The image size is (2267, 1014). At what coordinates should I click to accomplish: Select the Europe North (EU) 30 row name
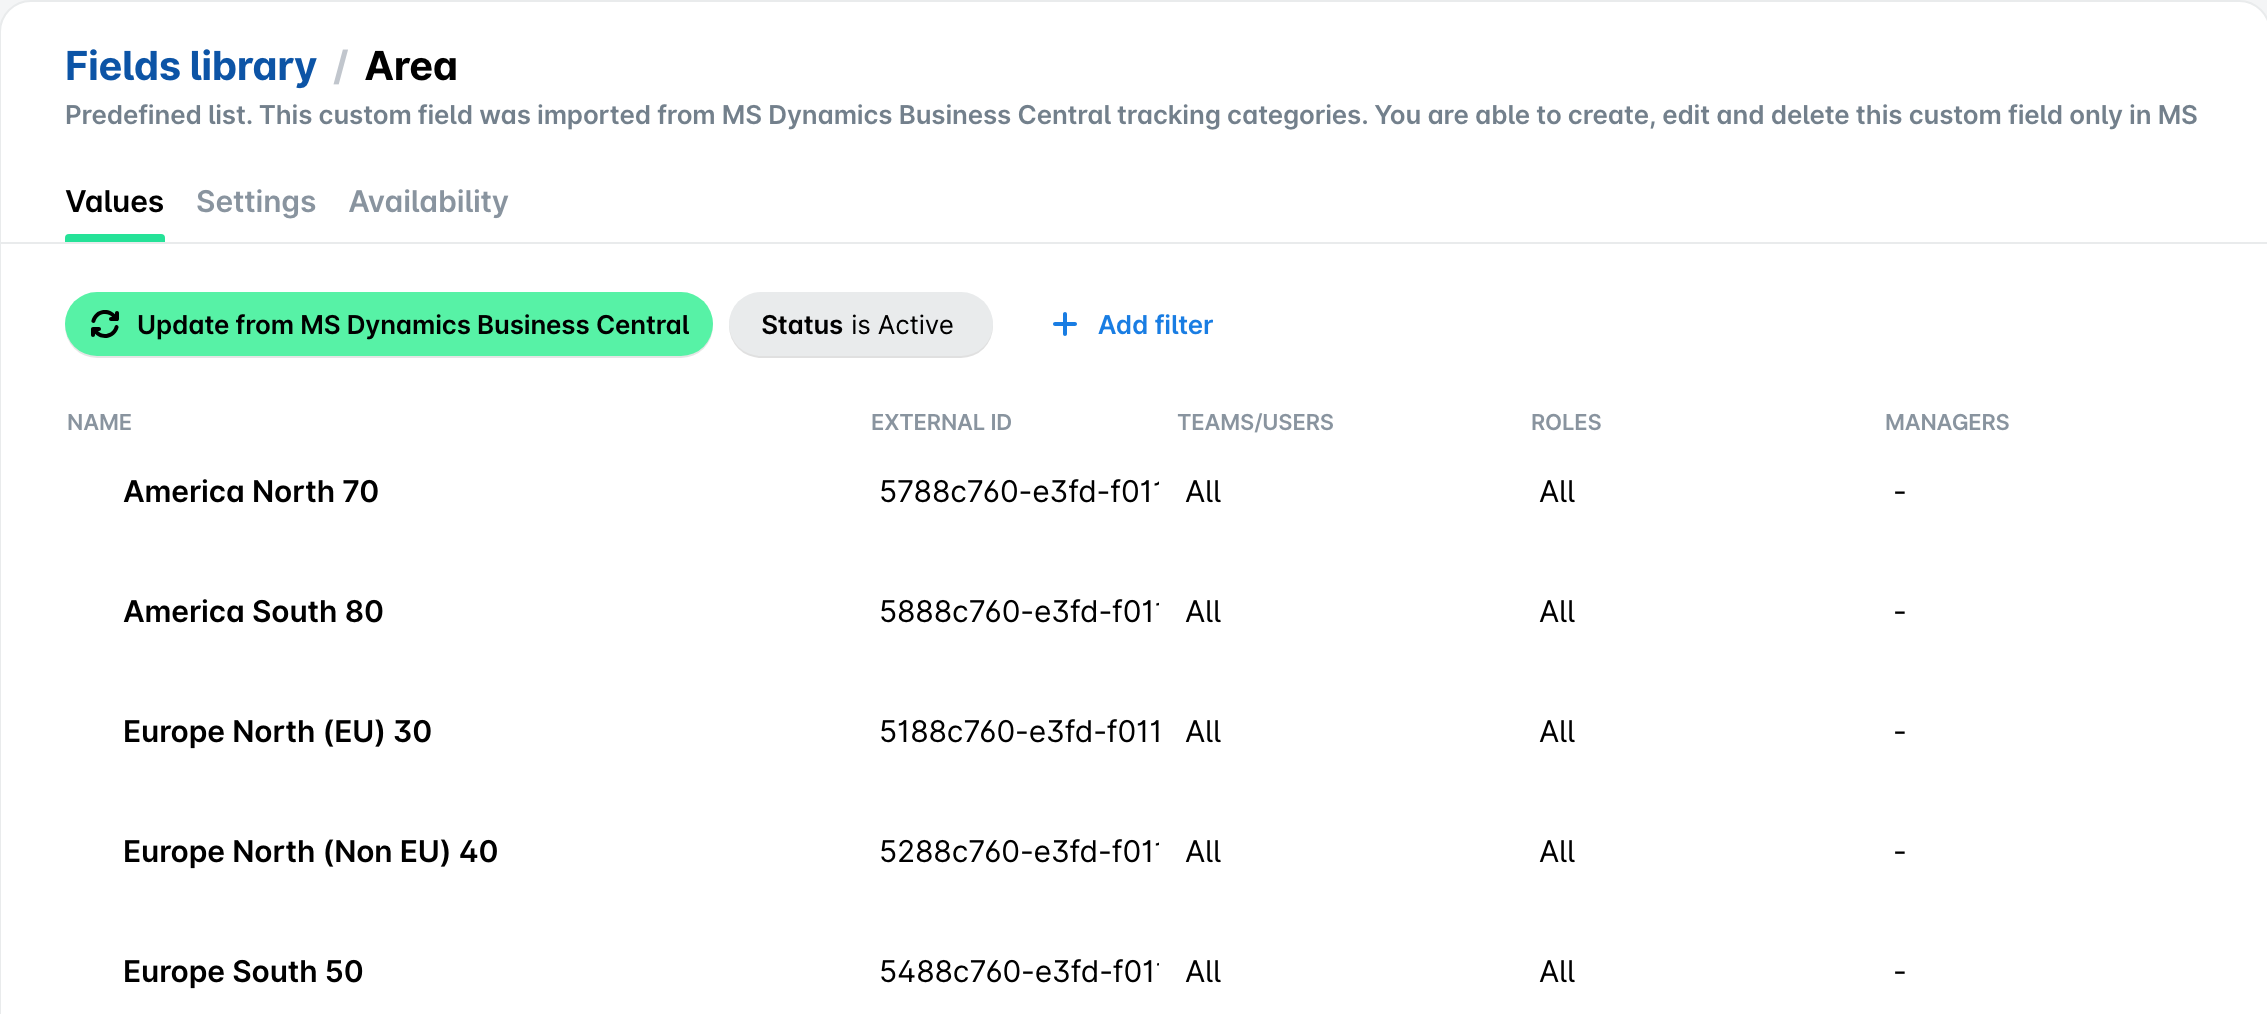point(277,731)
